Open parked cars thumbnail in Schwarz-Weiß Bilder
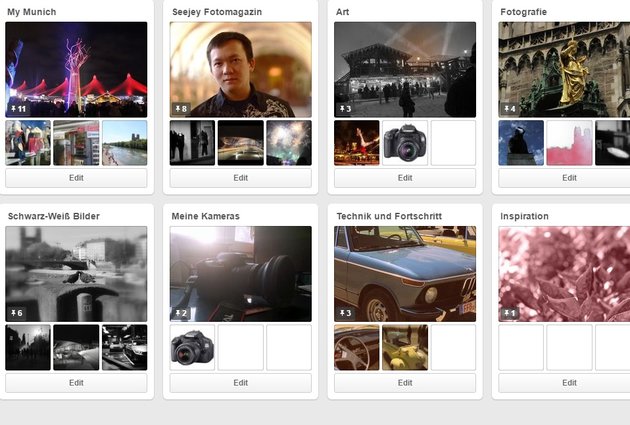 click(x=125, y=347)
